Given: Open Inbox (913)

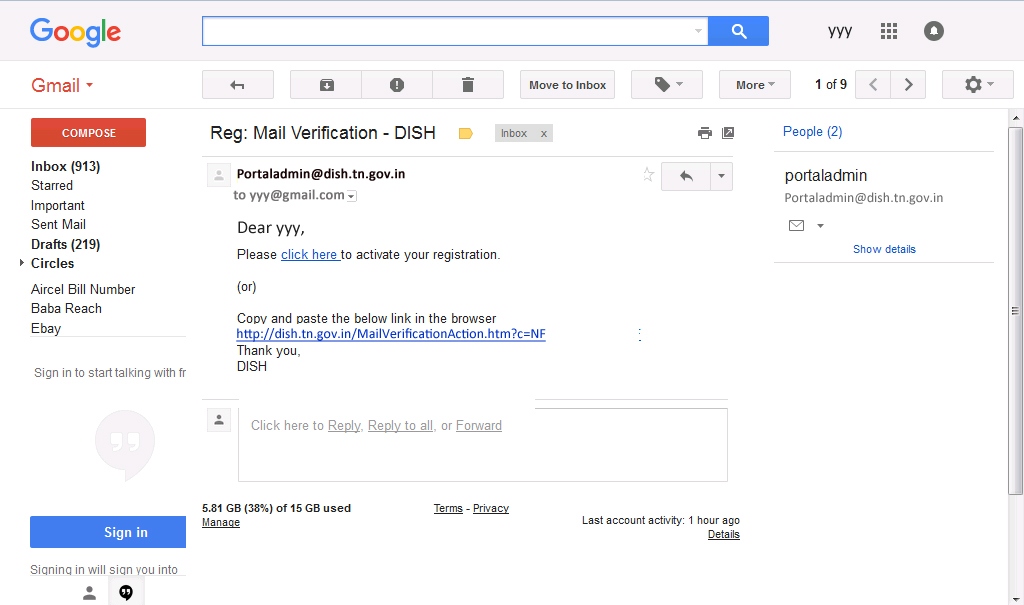Looking at the screenshot, I should (65, 167).
